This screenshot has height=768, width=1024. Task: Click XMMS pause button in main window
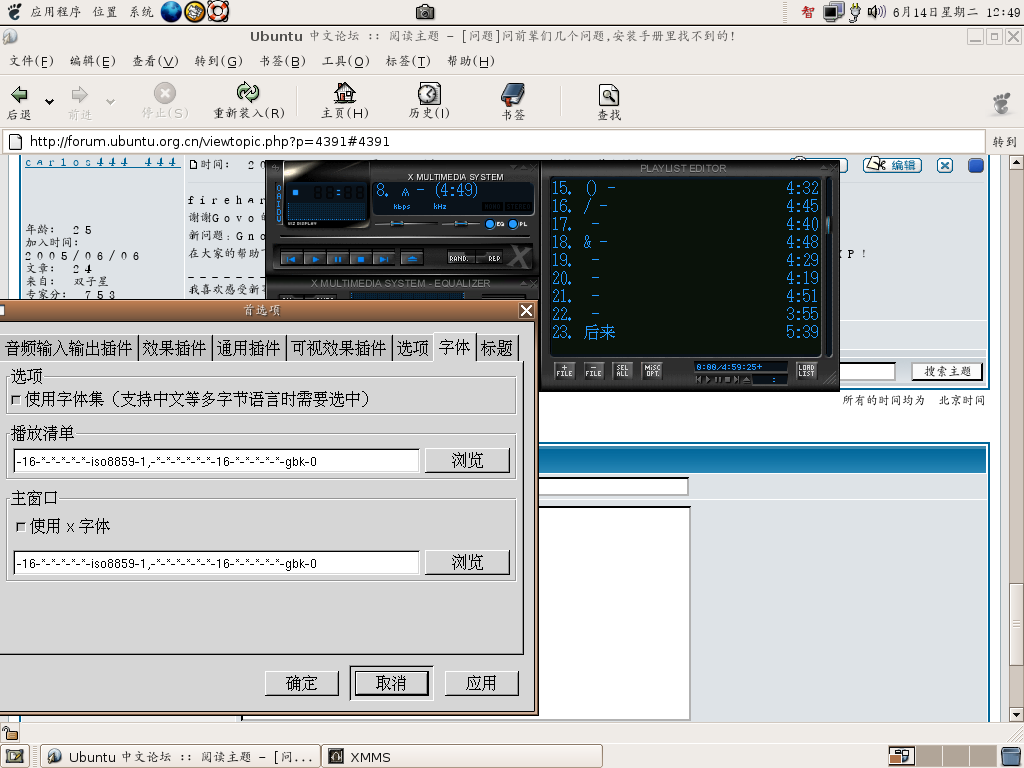pos(337,259)
